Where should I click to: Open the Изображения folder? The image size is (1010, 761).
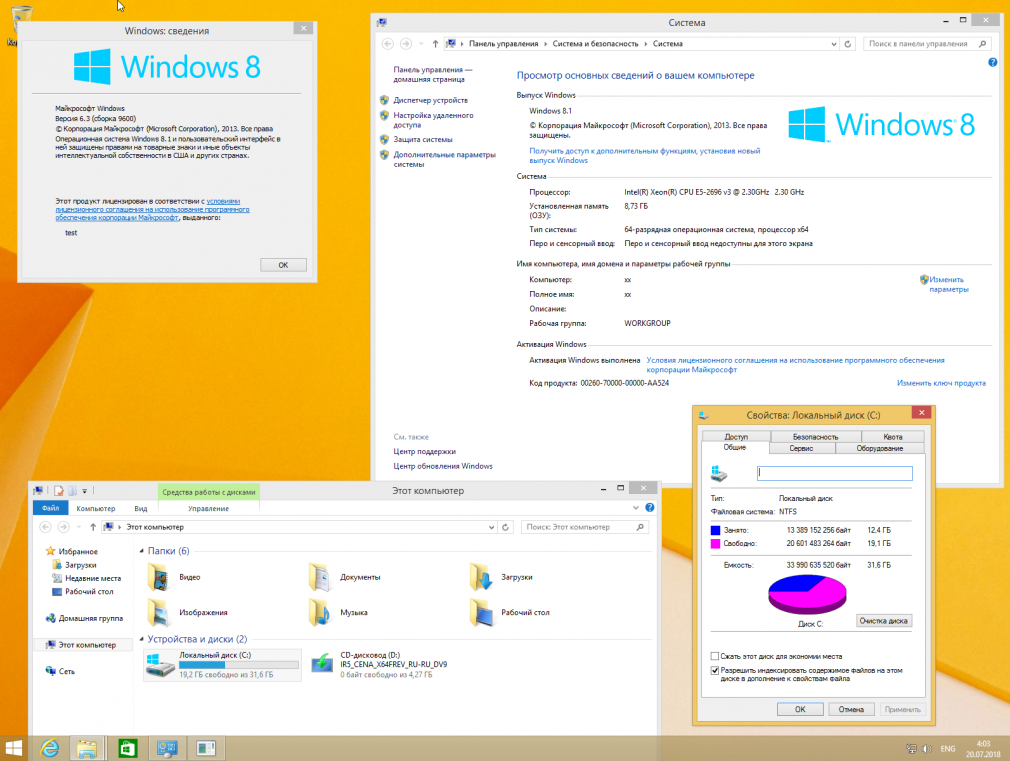click(x=187, y=612)
